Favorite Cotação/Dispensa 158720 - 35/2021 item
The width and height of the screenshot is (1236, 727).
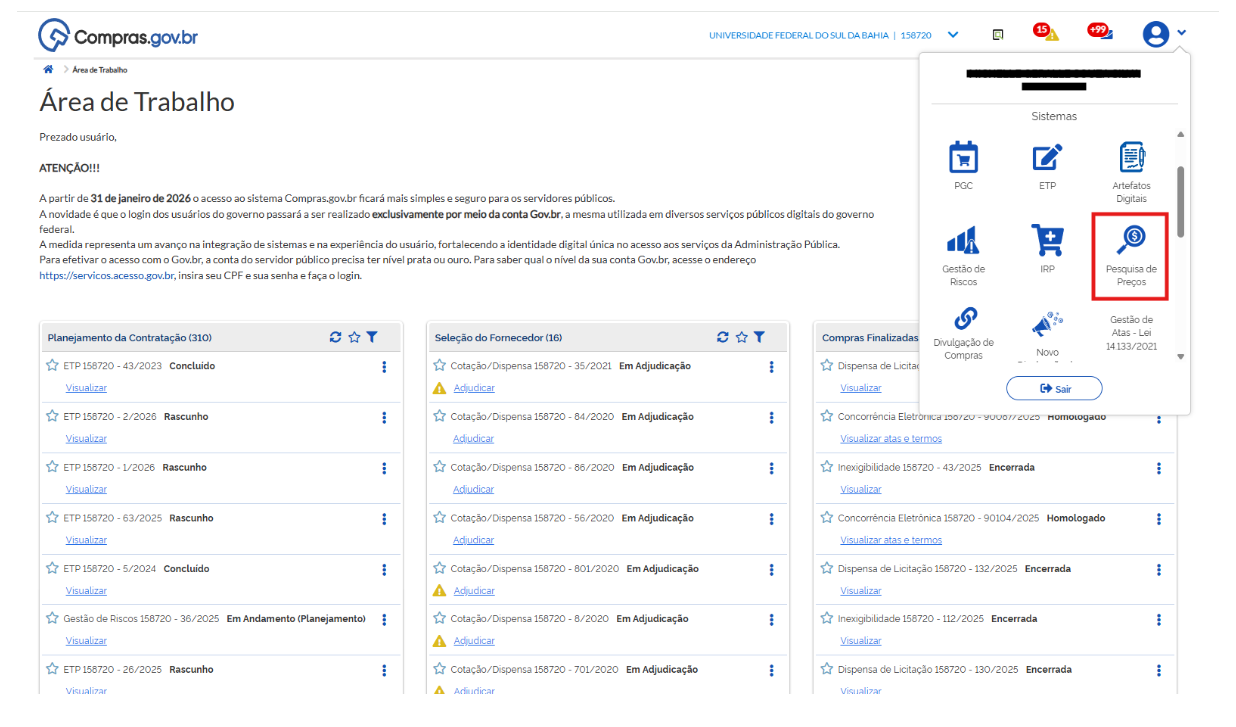[439, 366]
